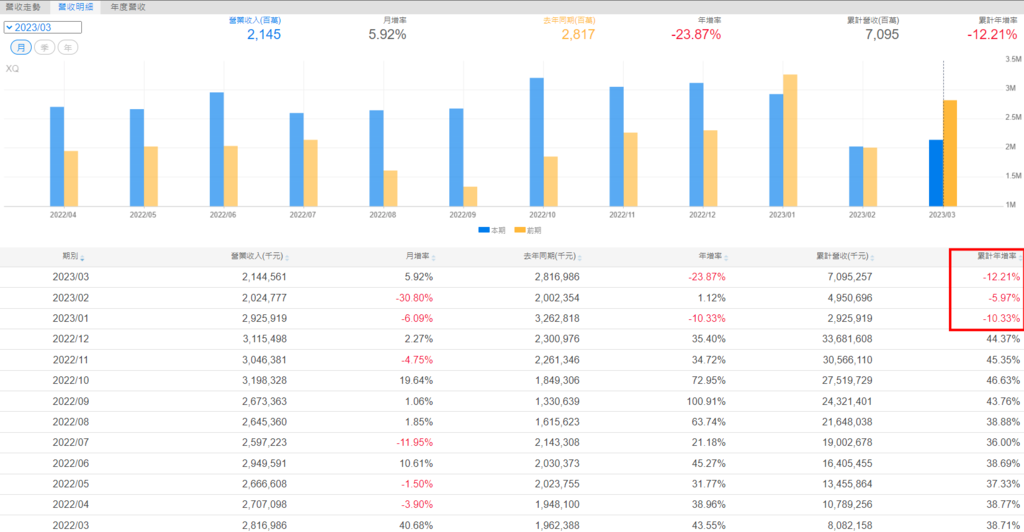Select the 2022/11 table row period
Image resolution: width=1024 pixels, height=532 pixels.
click(71, 360)
